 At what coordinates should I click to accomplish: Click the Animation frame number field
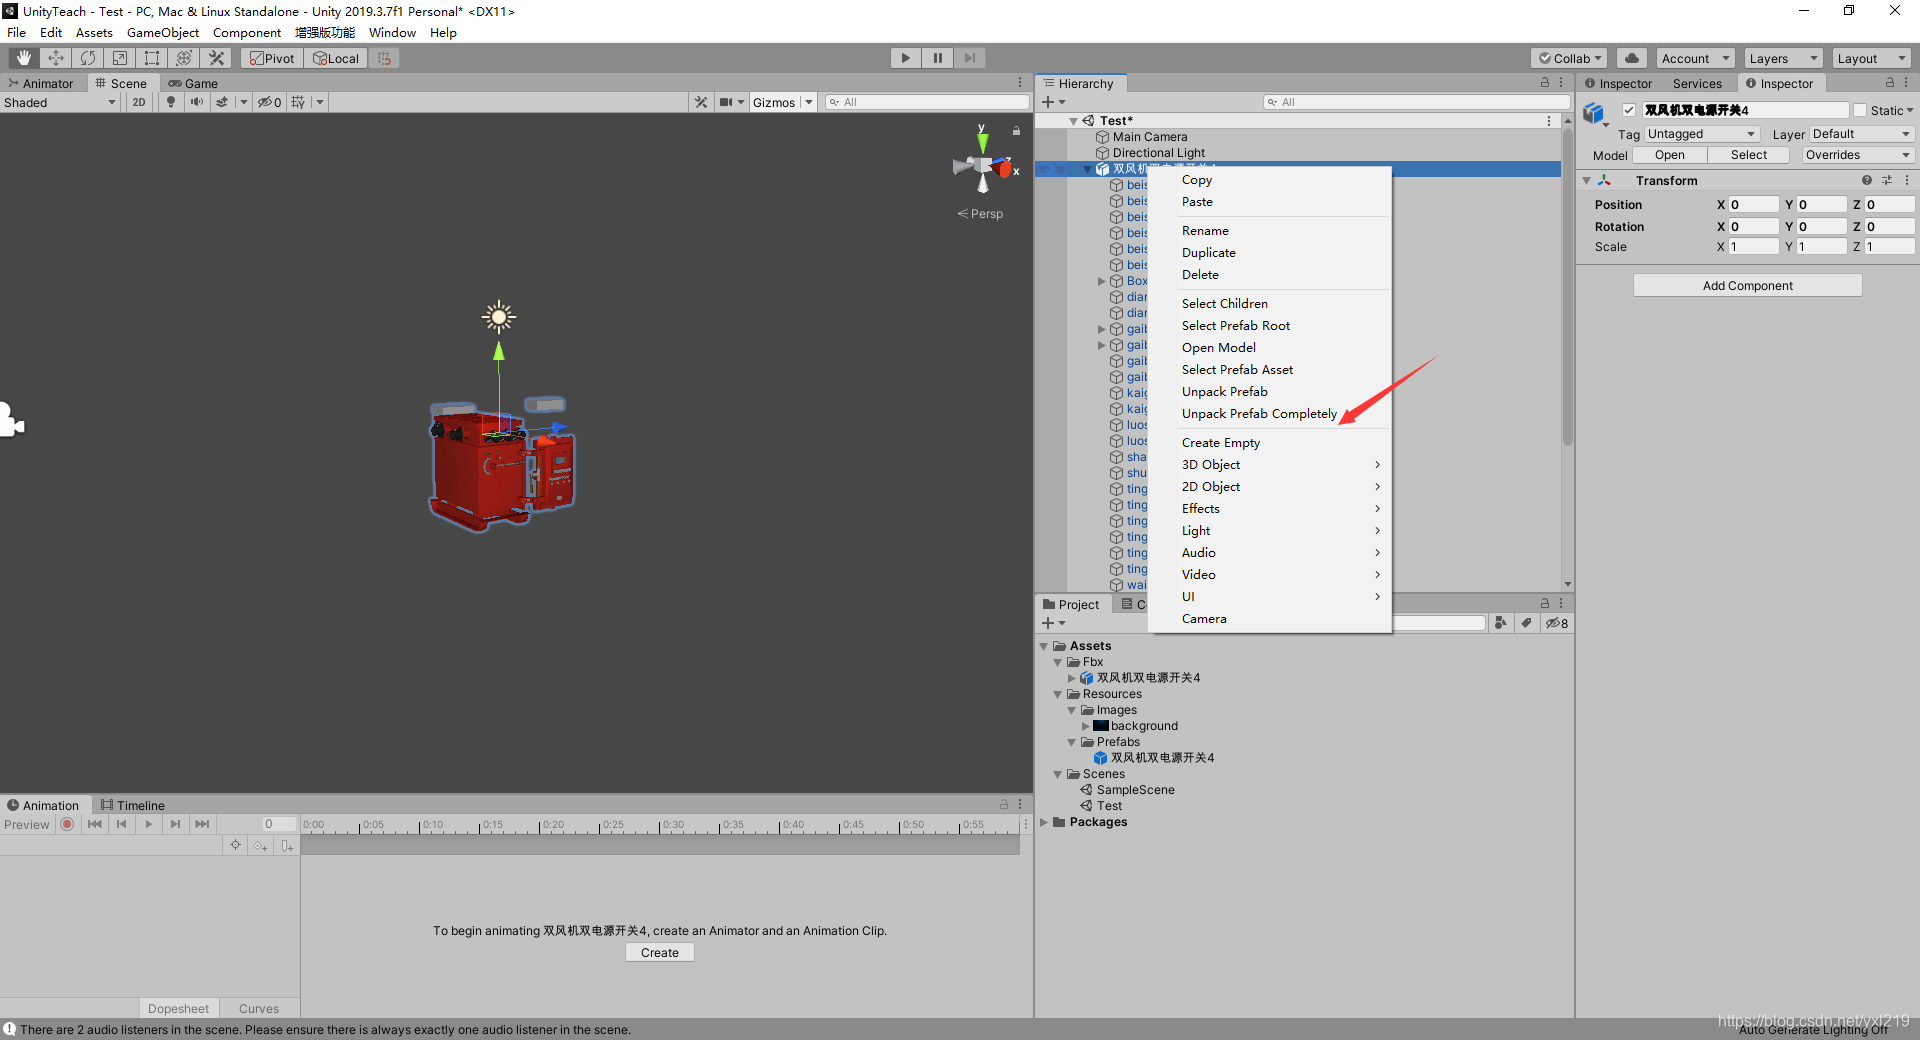(279, 824)
